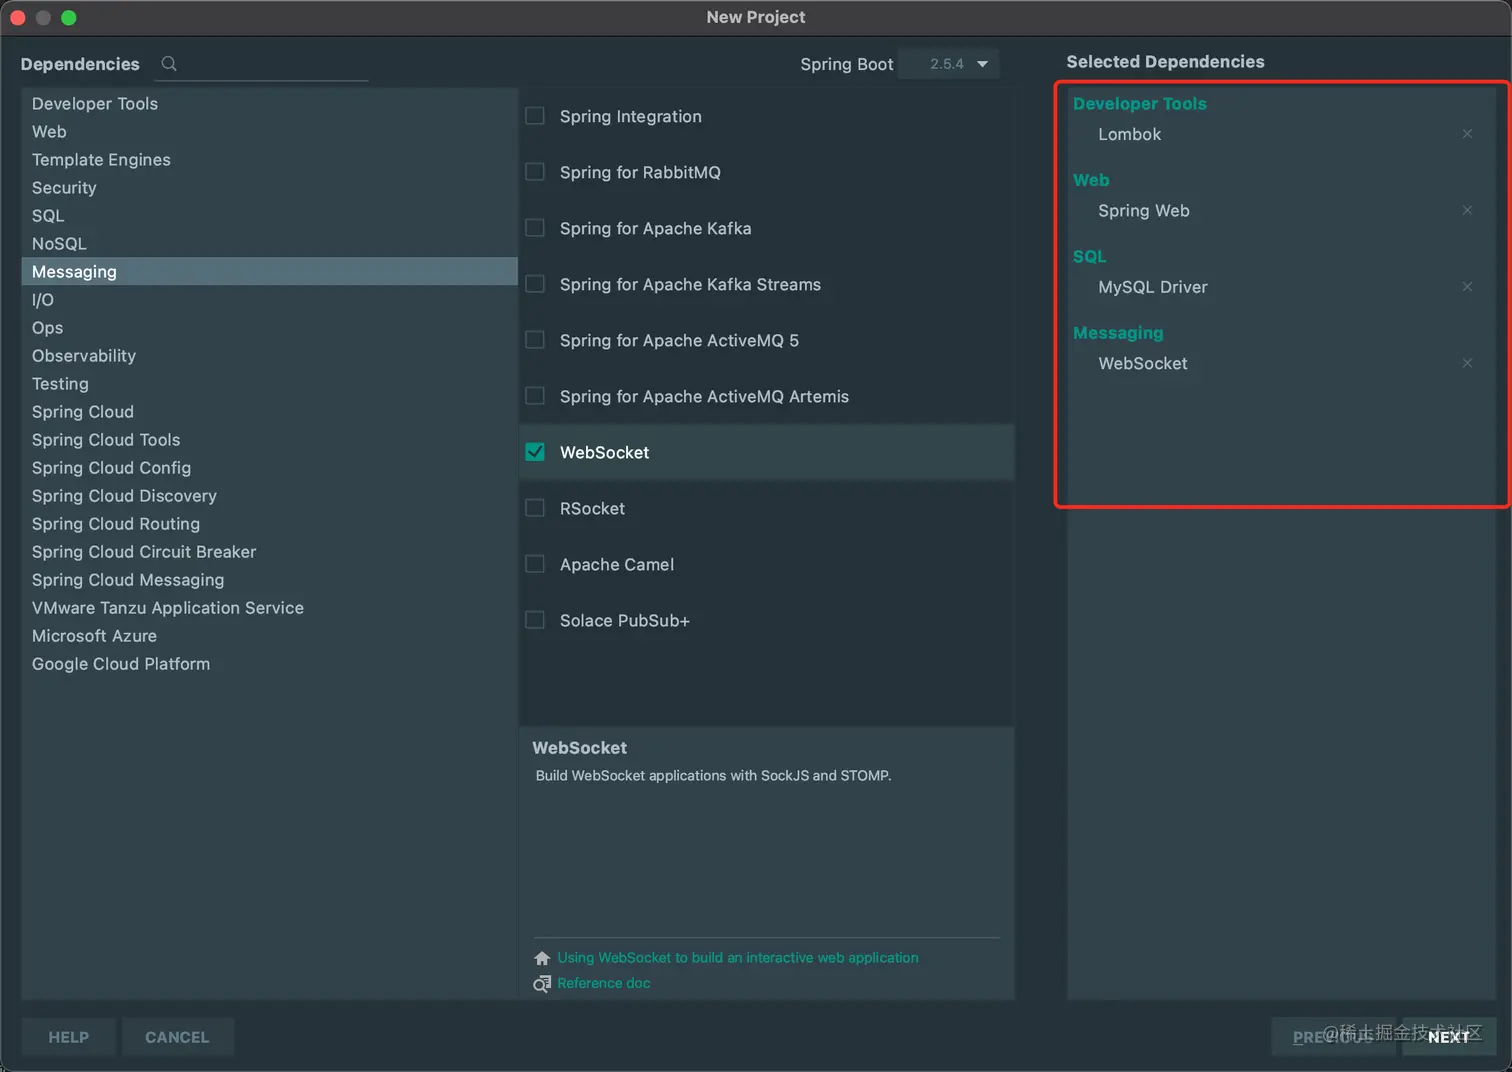Click the reference doc icon

[542, 984]
